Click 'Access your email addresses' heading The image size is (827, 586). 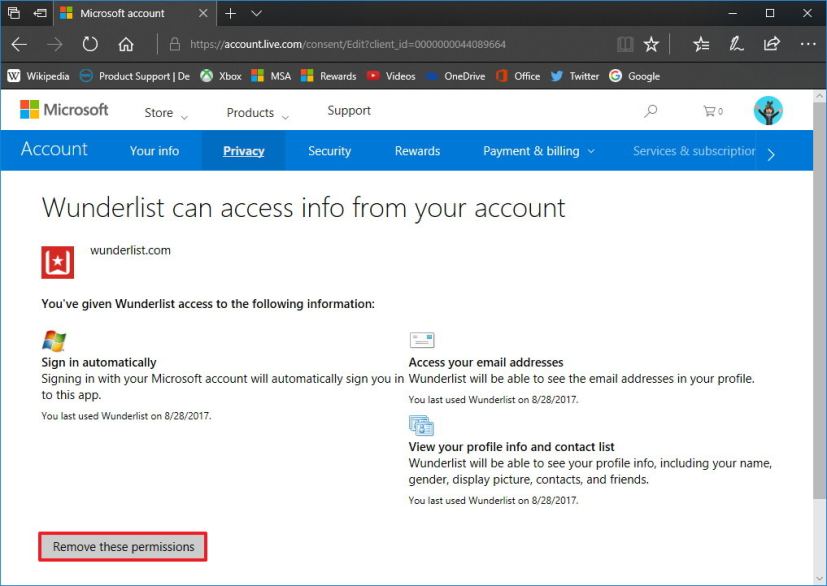coord(486,362)
